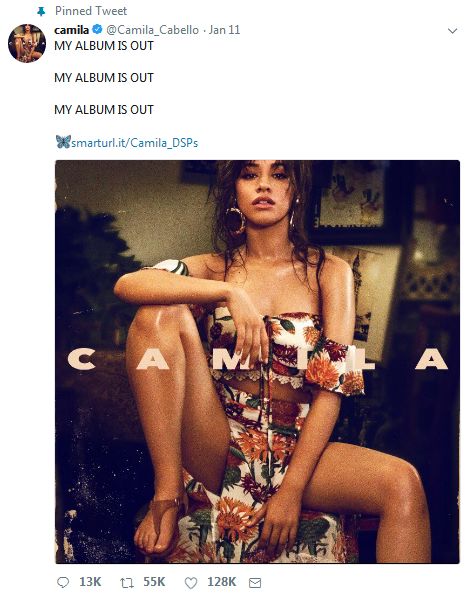Open the Jan 11 tweet timestamp
Image resolution: width=467 pixels, height=593 pixels.
(224, 30)
